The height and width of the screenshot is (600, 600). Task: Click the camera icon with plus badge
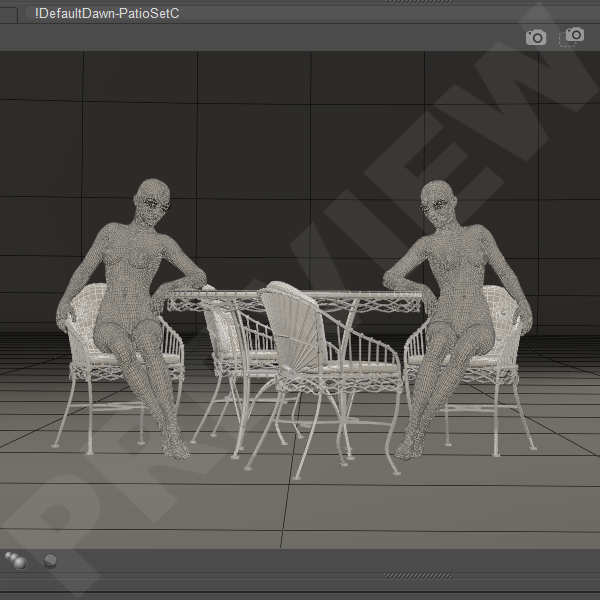pyautogui.click(x=574, y=36)
